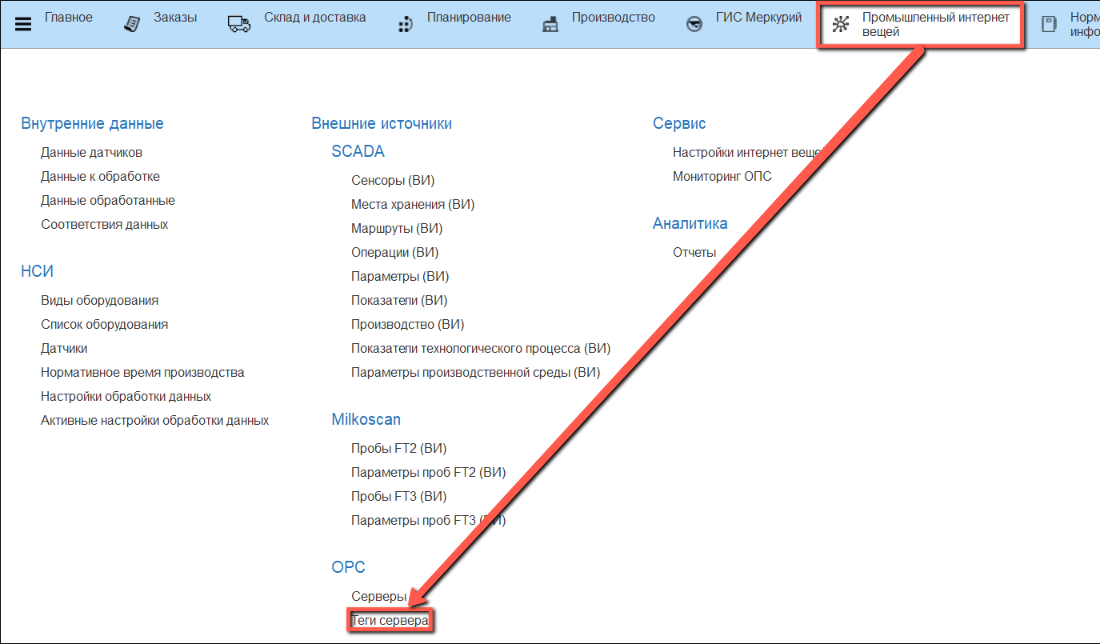Open OPC Серверы

point(379,596)
